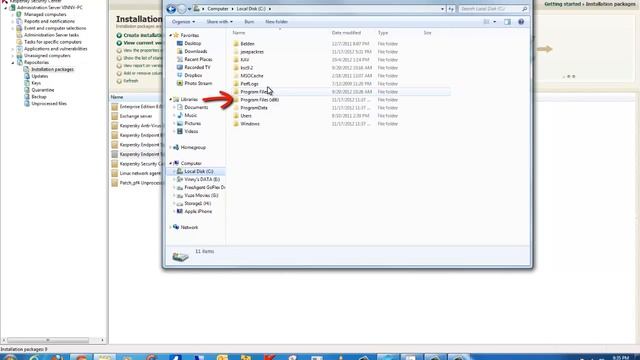Sort the file list by the Name column
Screen dimensions: 640x360
click(239, 33)
